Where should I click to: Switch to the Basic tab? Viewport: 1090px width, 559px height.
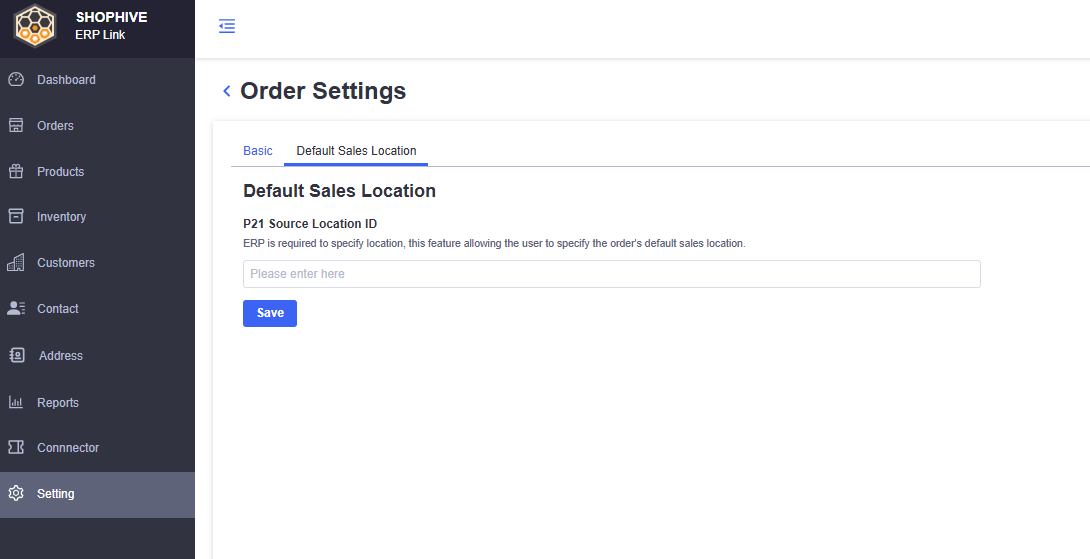(x=258, y=151)
